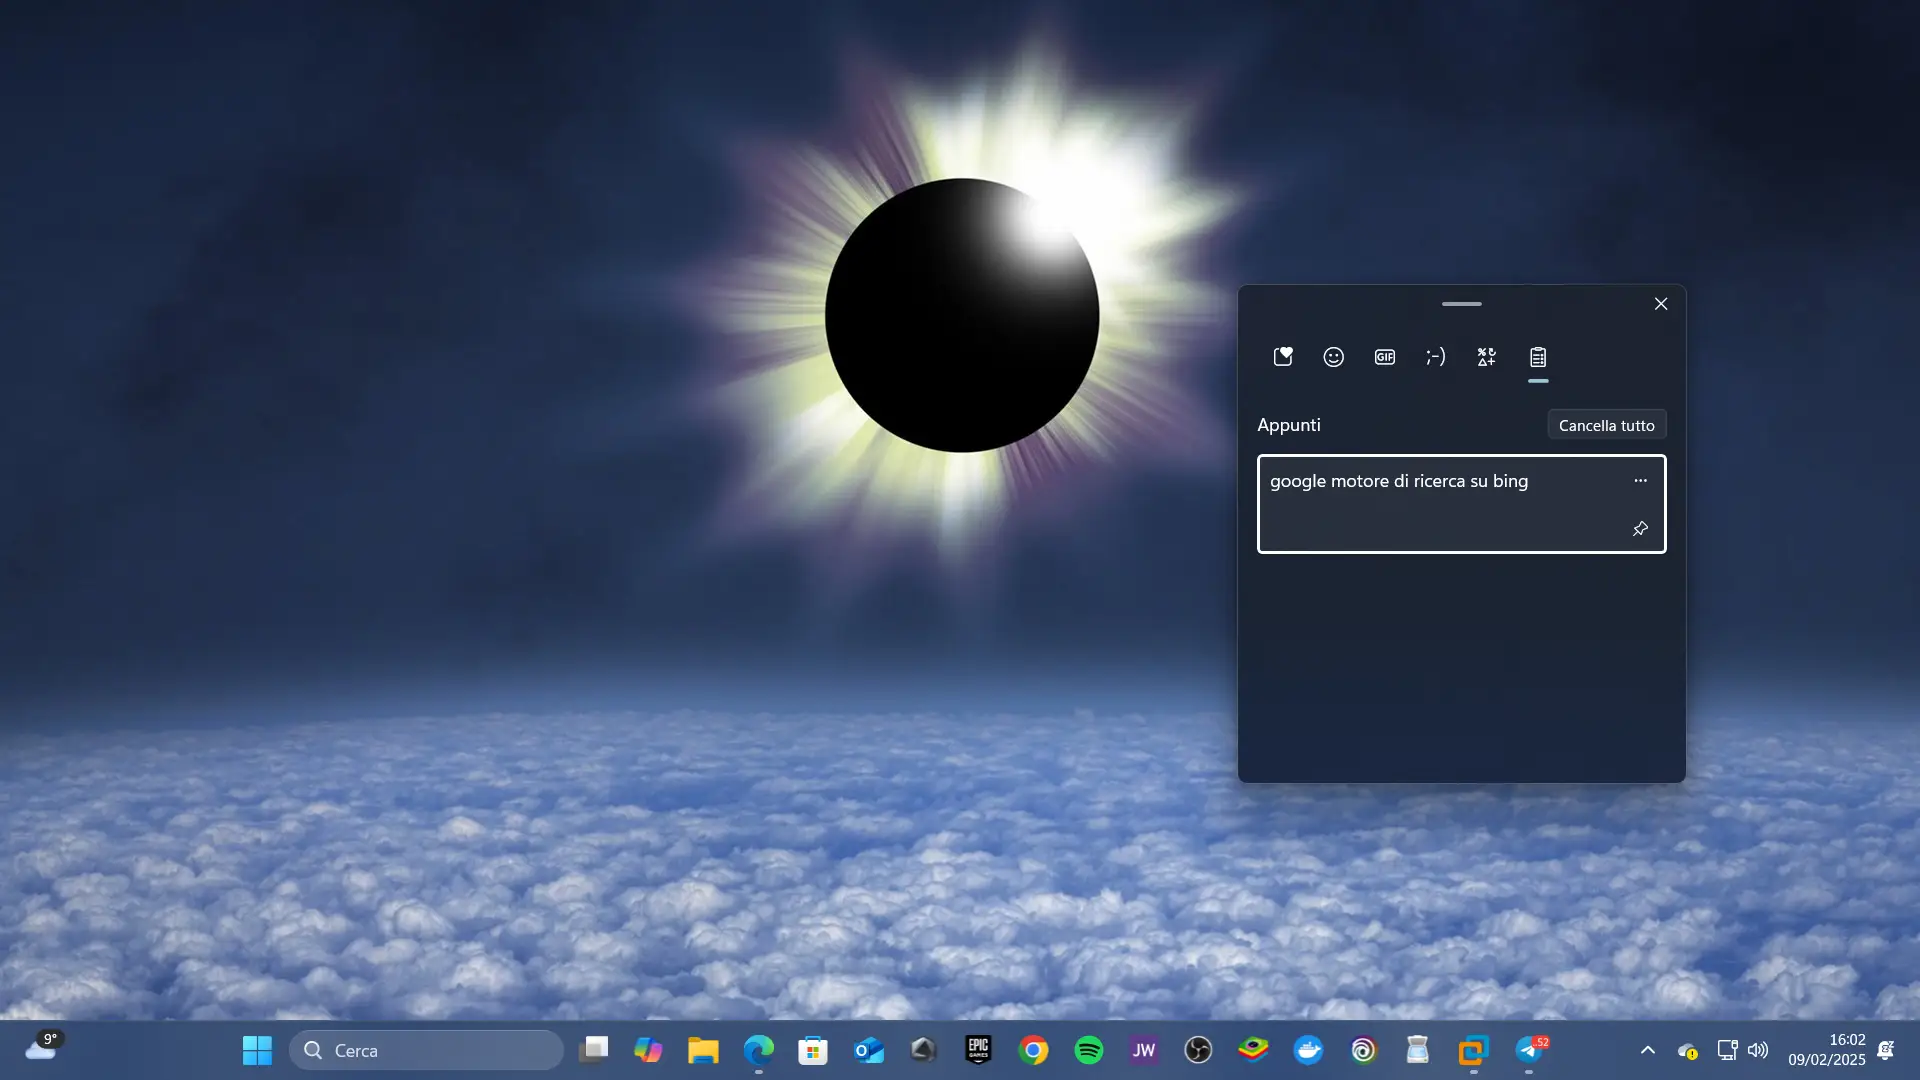Switch to the Emoji tab
Viewport: 1920px width, 1080px height.
[x=1333, y=357]
